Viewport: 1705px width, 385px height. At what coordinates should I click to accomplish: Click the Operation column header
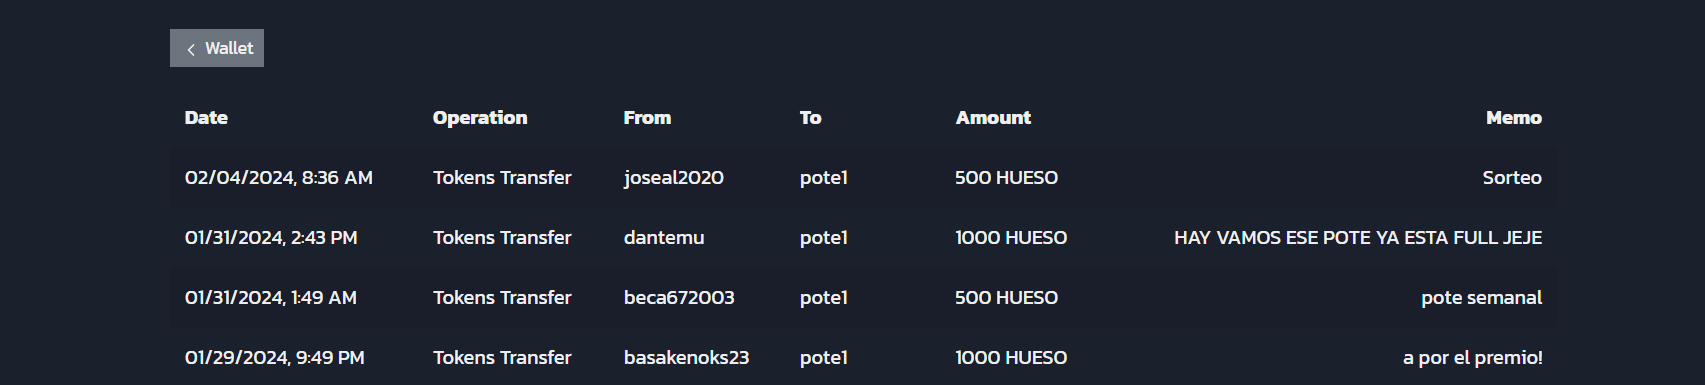tap(480, 118)
